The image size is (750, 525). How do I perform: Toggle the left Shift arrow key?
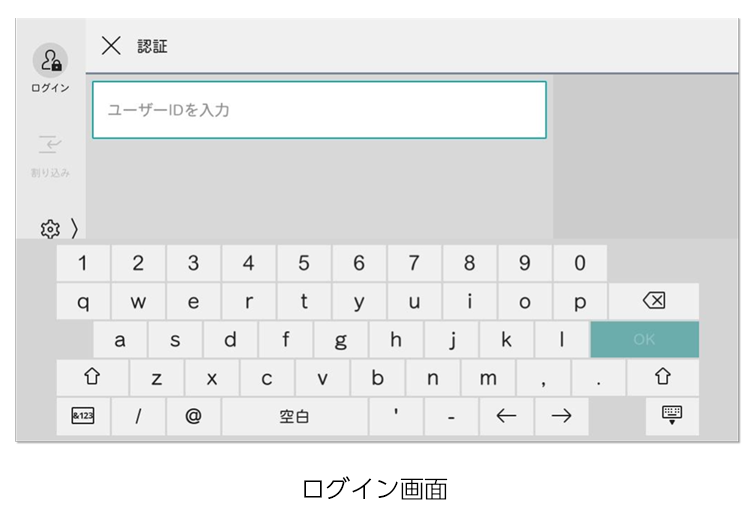tap(92, 378)
